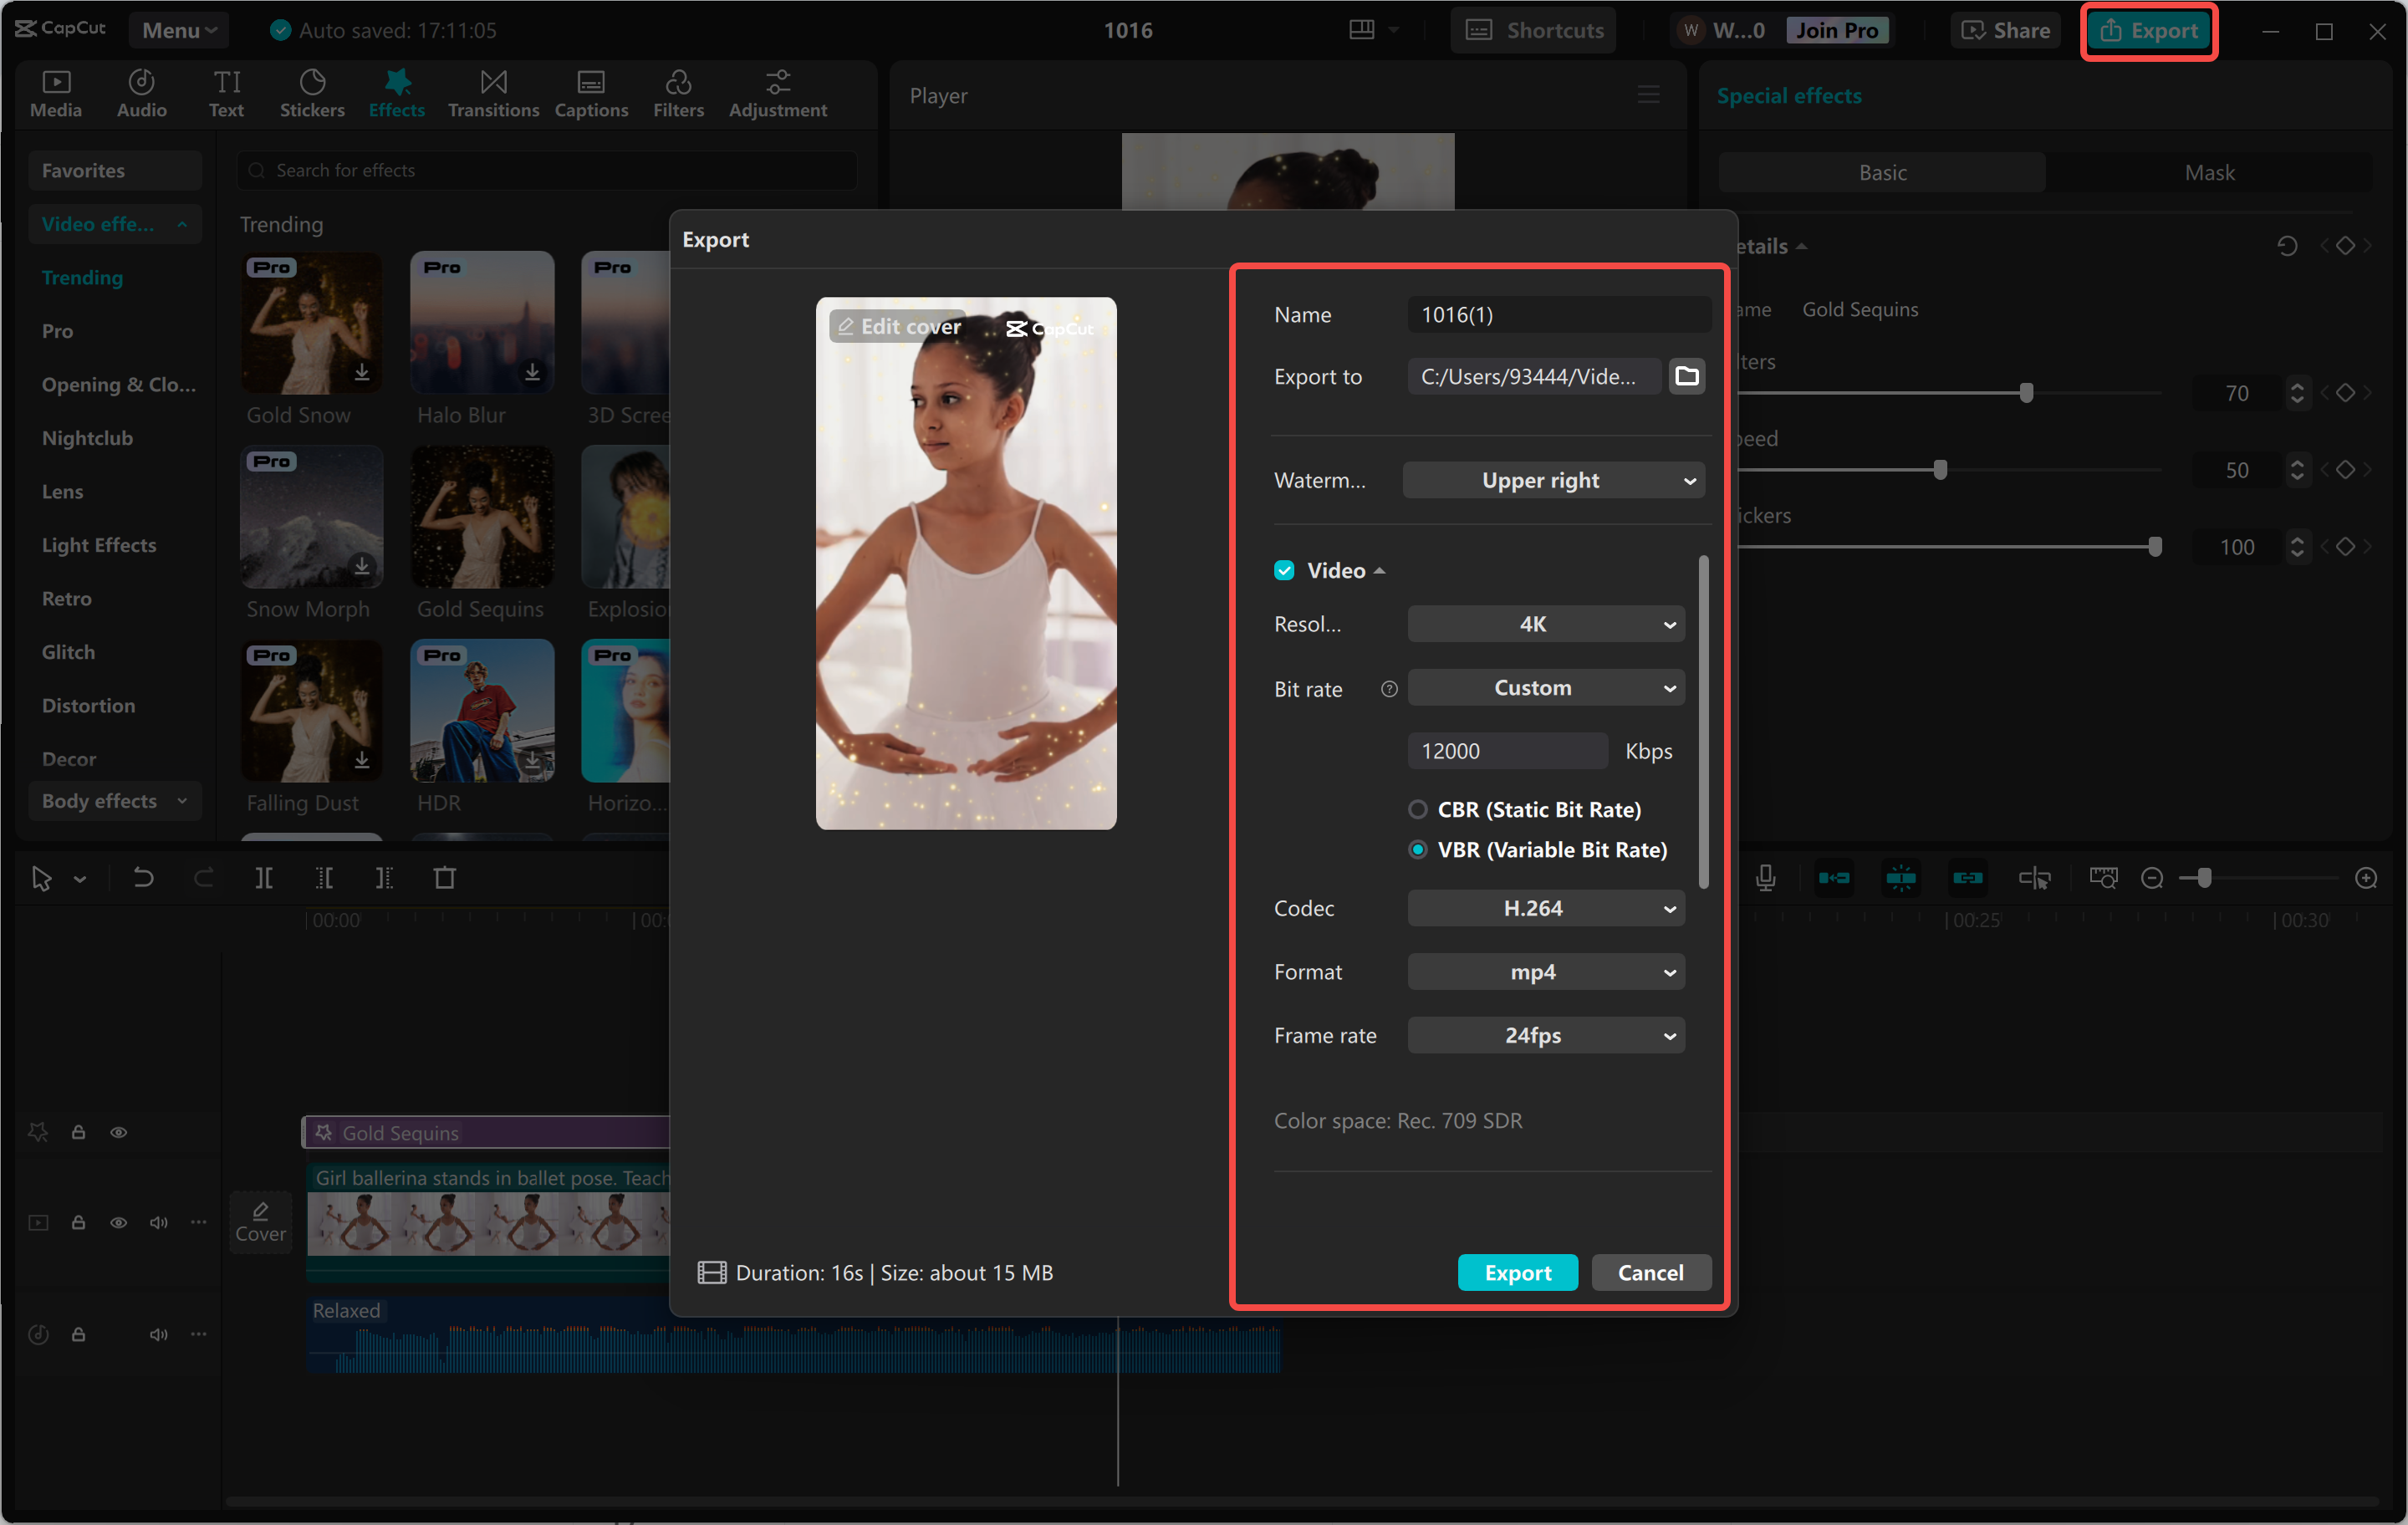Screen dimensions: 2408x1525
Task: Open the Menu dropdown in the top bar
Action: [178, 29]
